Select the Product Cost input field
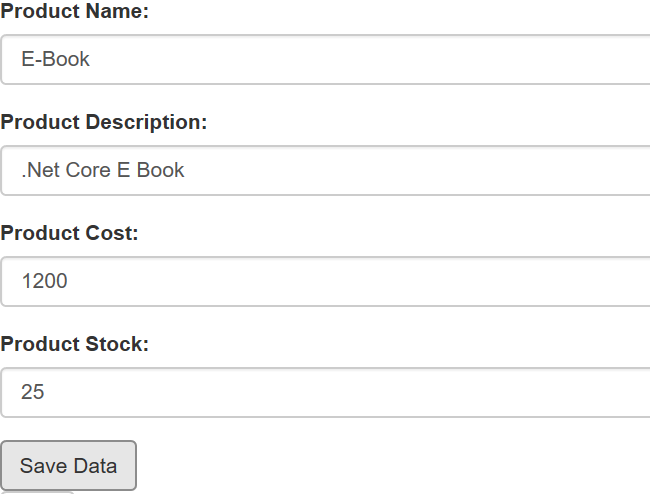This screenshot has height=494, width=650. [325, 282]
